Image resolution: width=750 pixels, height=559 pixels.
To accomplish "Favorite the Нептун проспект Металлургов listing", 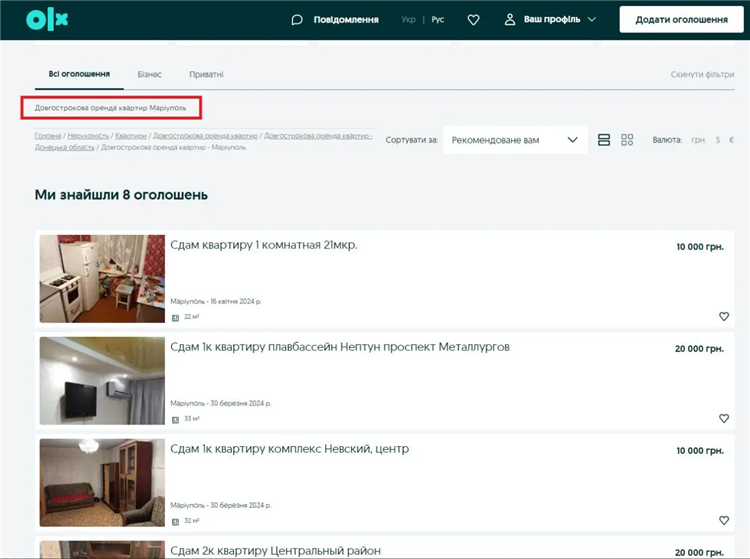I will [x=724, y=418].
